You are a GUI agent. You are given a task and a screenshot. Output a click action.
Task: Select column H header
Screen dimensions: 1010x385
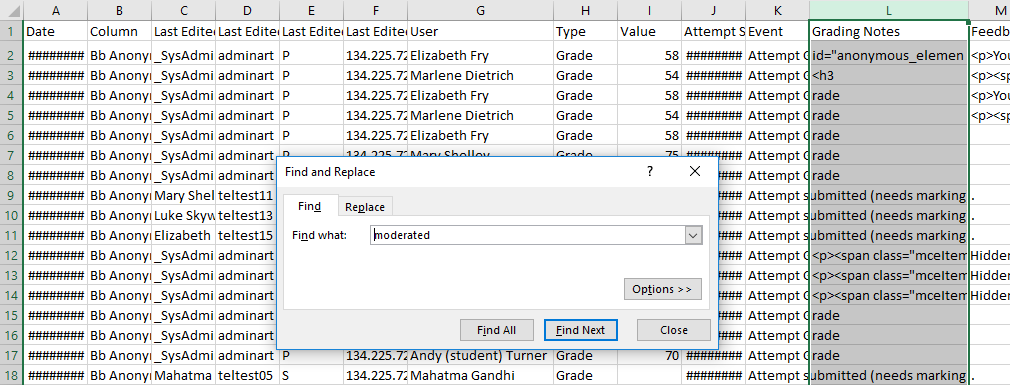coord(585,10)
